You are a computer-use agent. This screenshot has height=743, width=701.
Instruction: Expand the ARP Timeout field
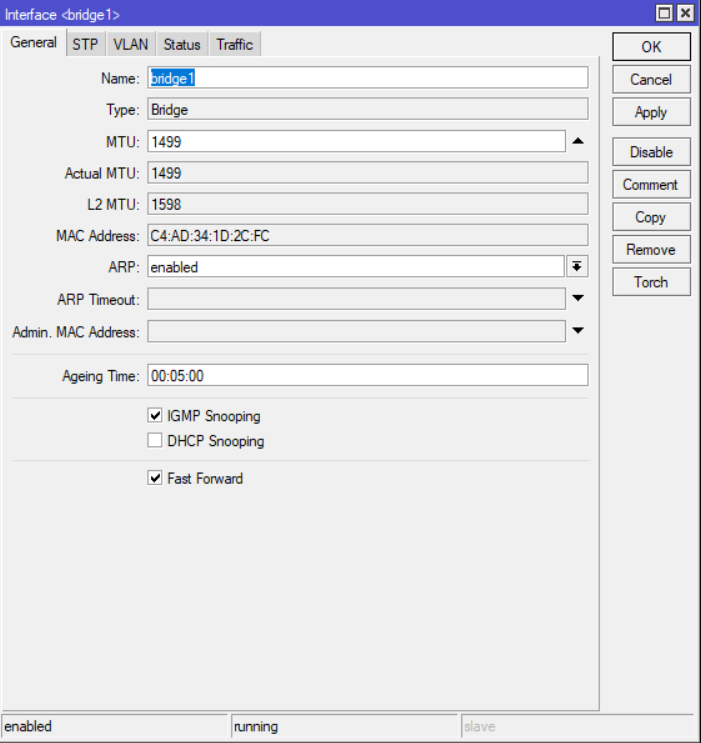[x=578, y=298]
